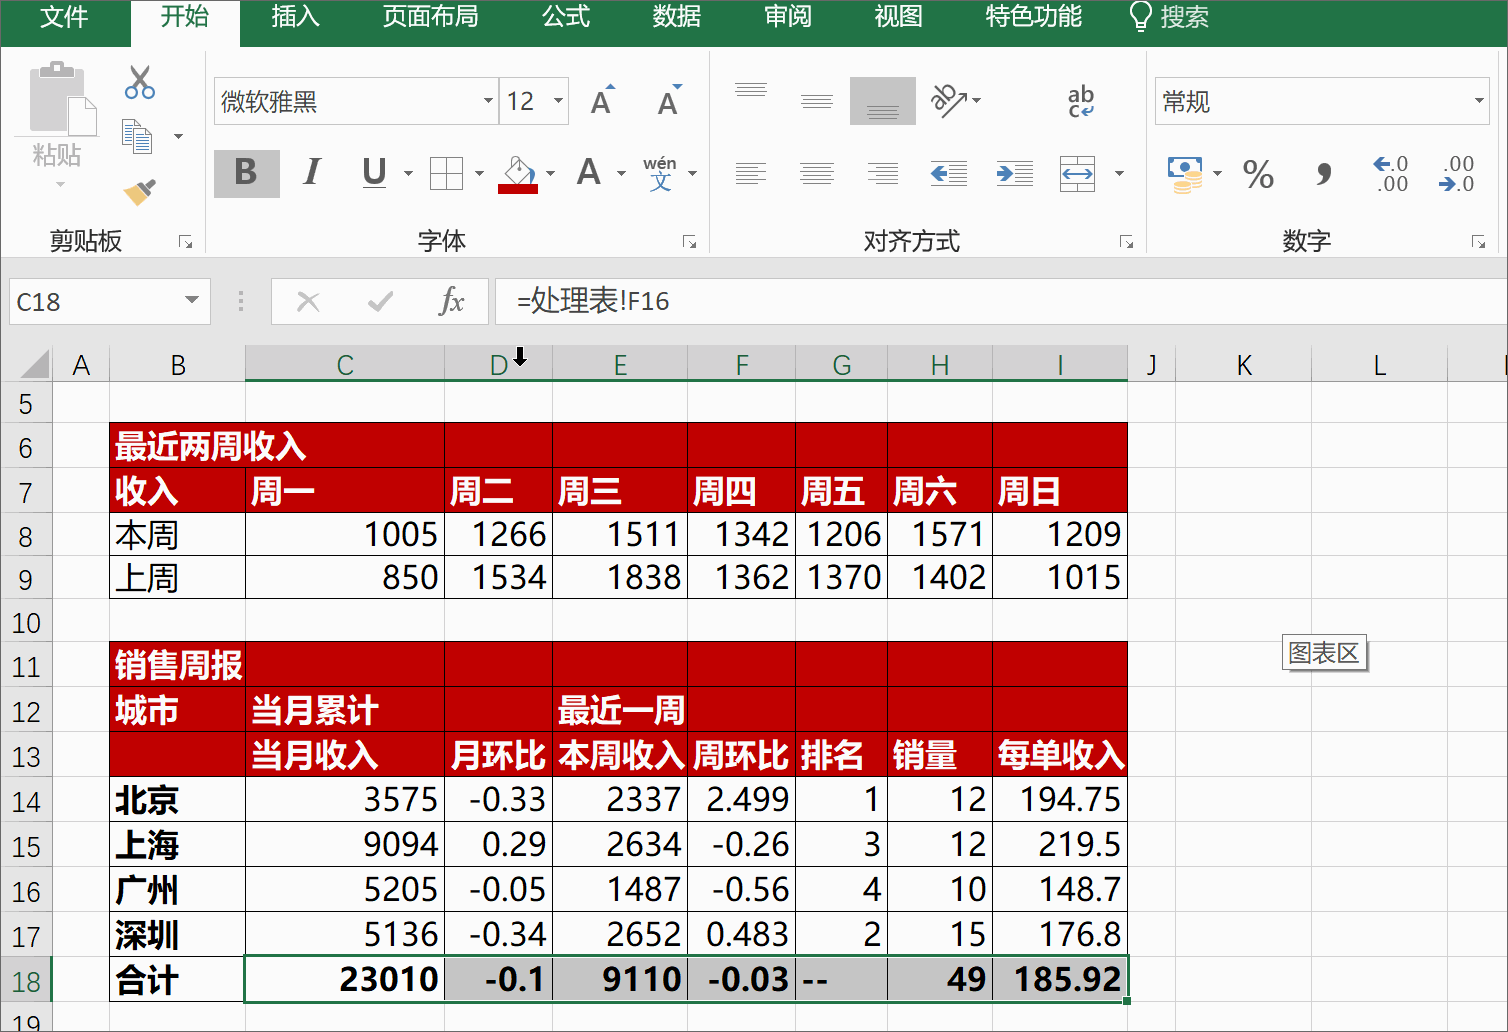Select the format painter icon
This screenshot has width=1508, height=1032.
[x=139, y=192]
